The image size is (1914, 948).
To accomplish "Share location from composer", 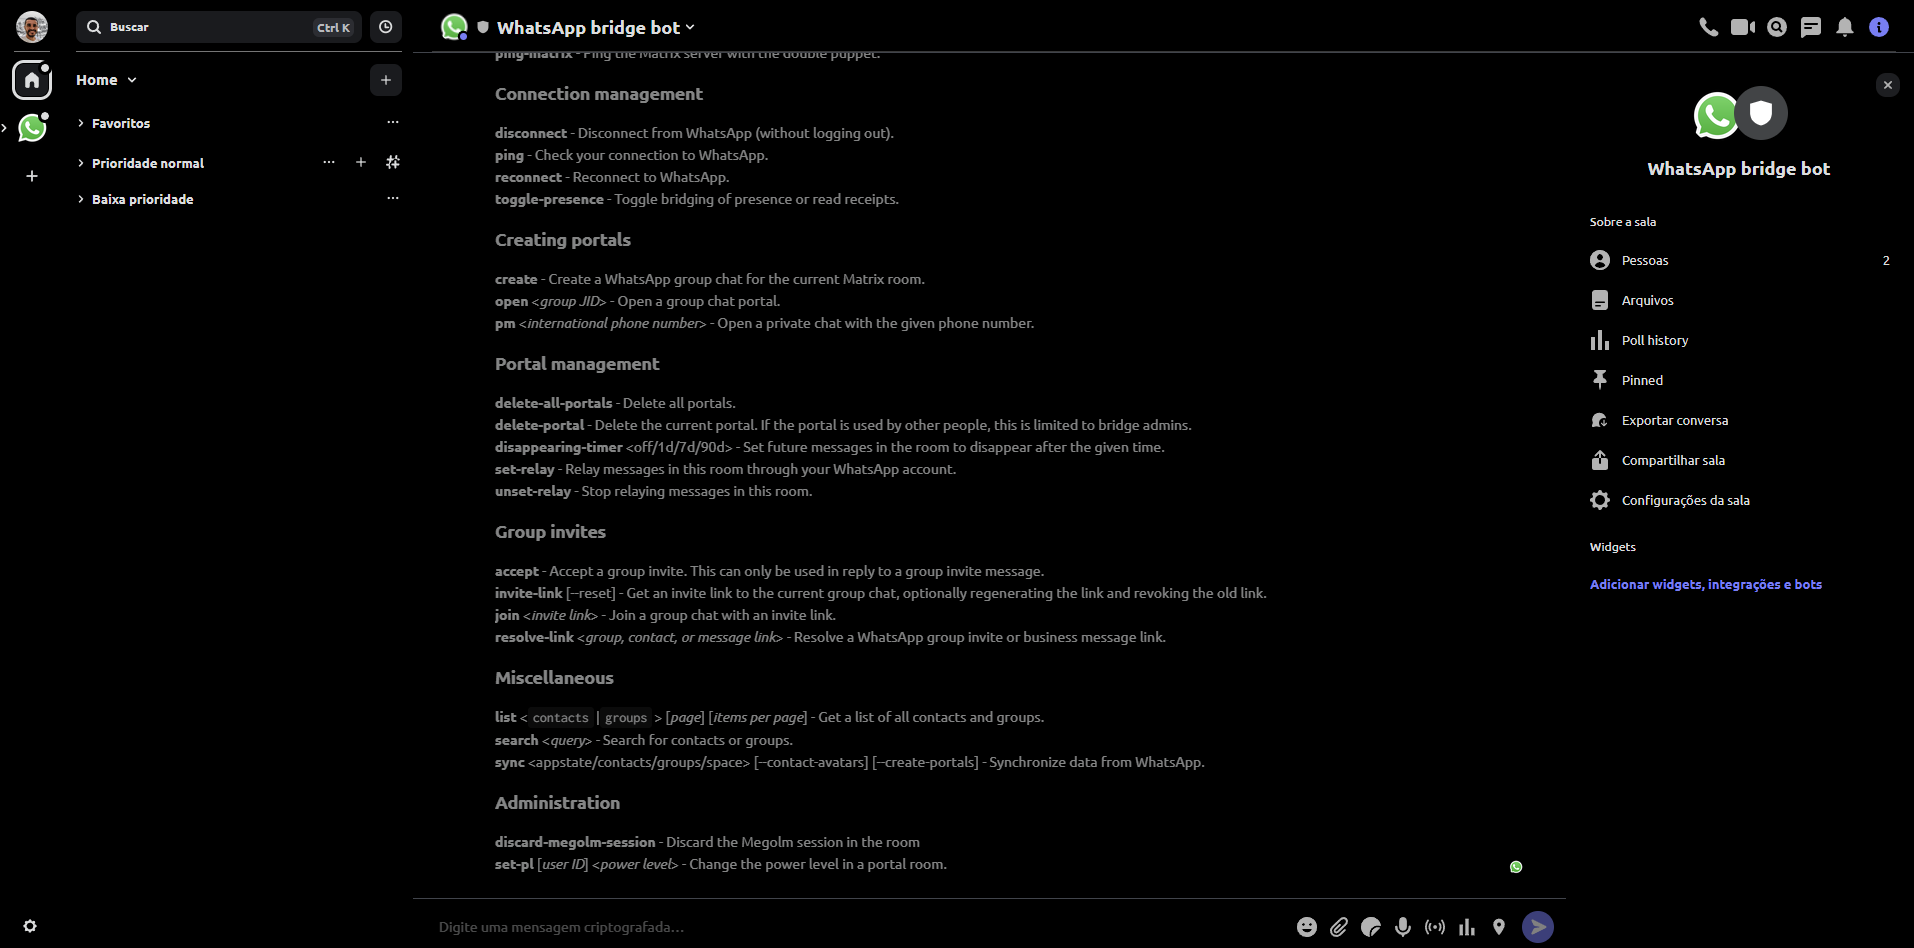I will point(1499,927).
